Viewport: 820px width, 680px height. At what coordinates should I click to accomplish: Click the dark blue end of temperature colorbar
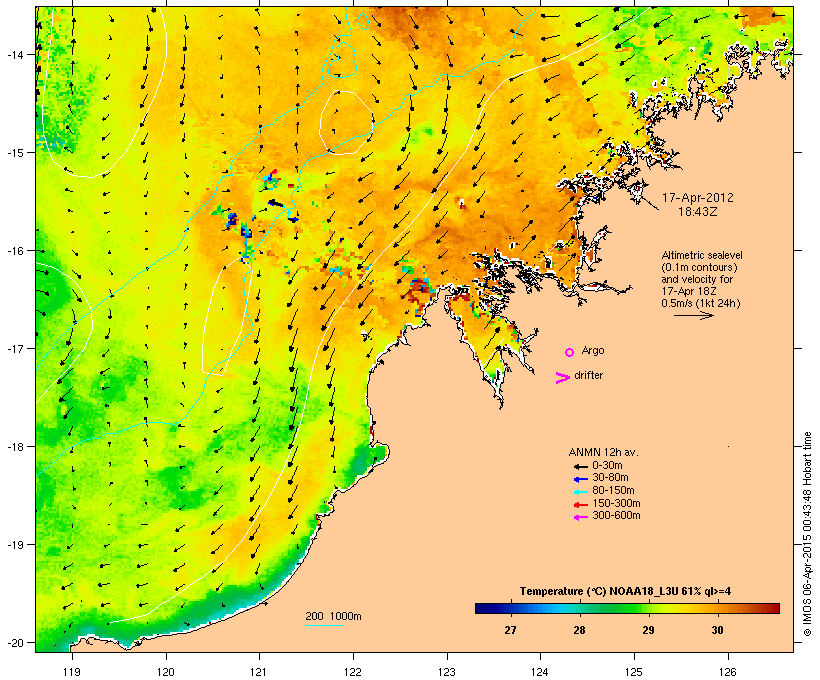[x=481, y=608]
